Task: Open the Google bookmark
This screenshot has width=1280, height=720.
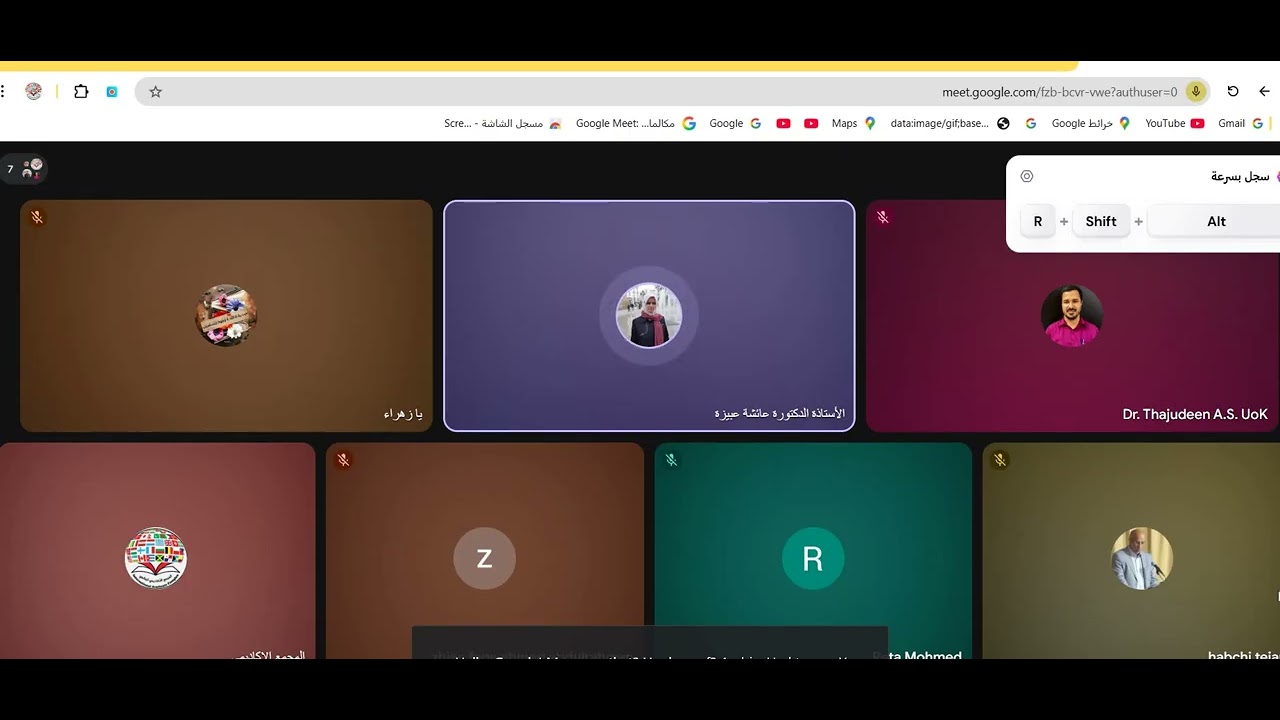Action: click(735, 123)
